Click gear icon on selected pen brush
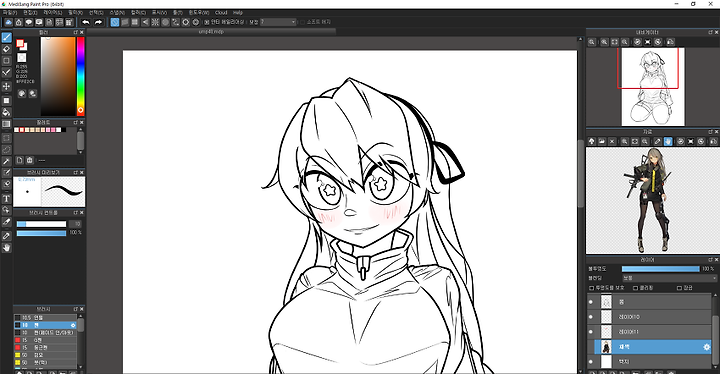 pos(73,325)
